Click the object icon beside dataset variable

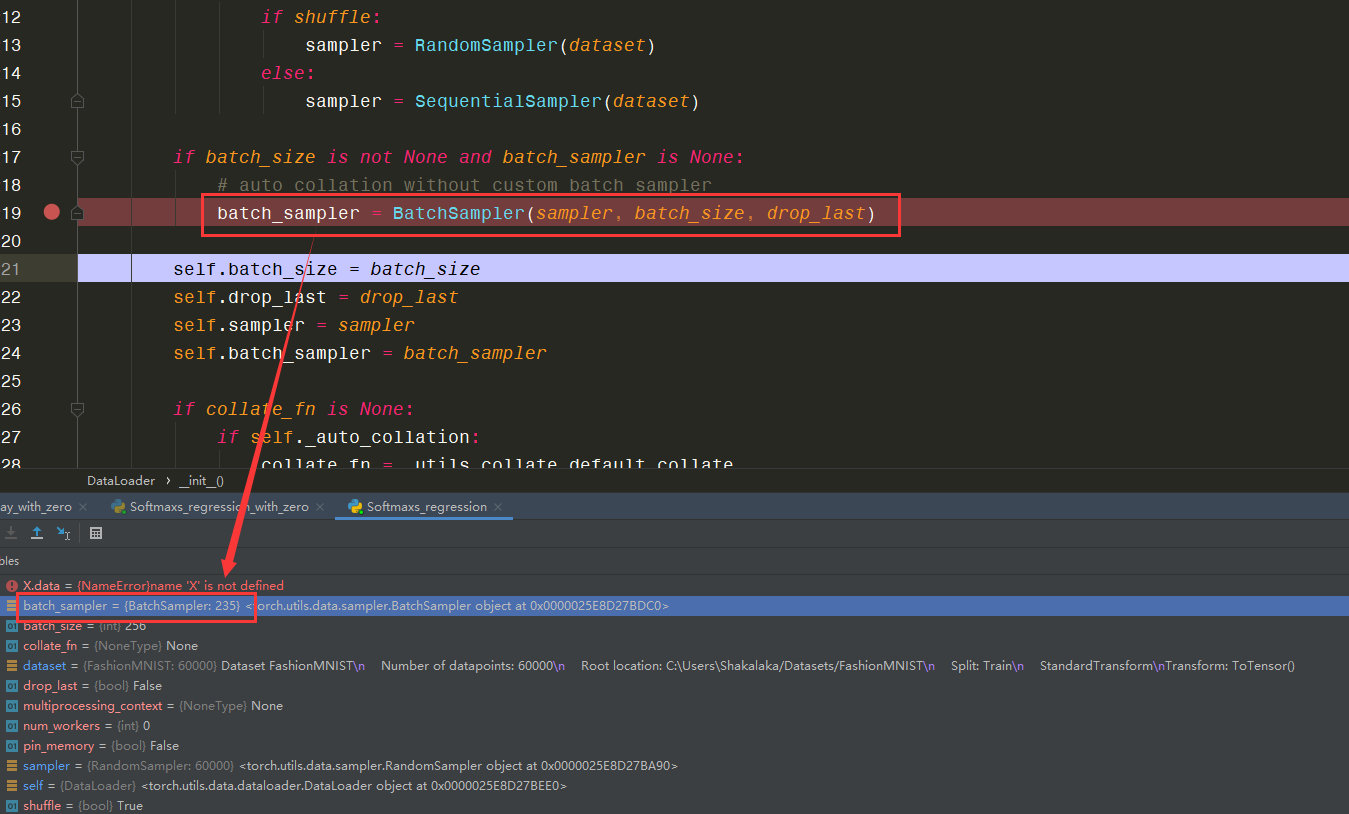tap(12, 666)
